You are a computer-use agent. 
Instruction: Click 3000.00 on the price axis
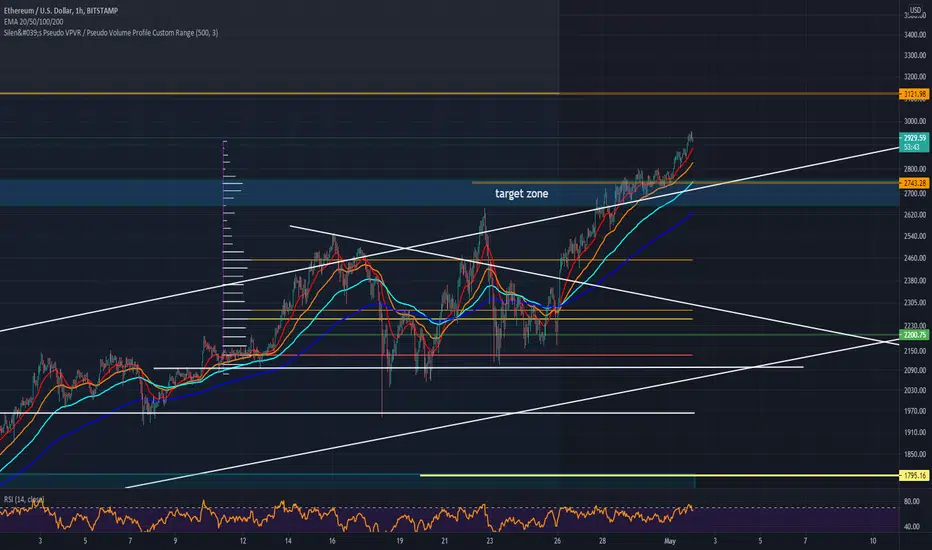[x=915, y=121]
